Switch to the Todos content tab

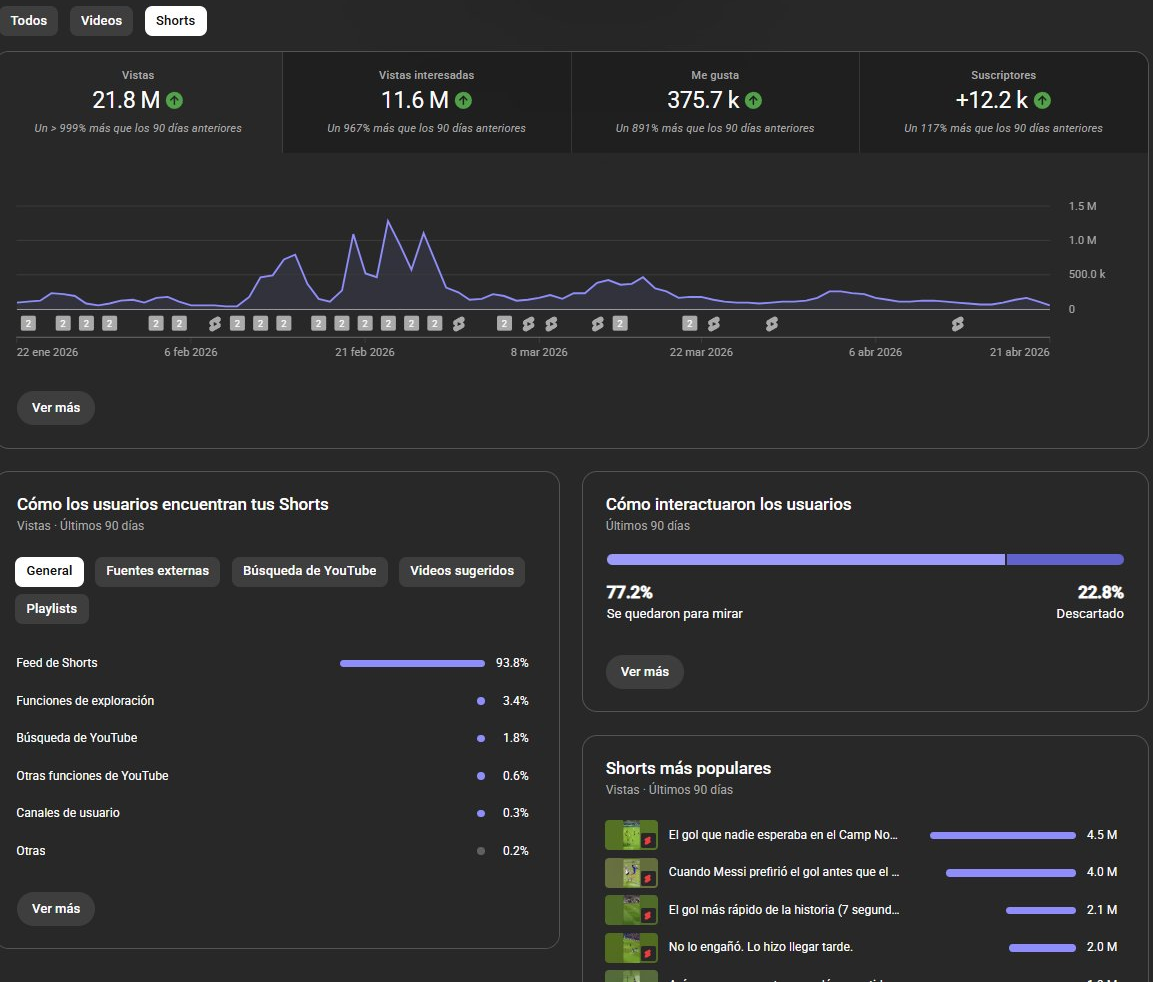[29, 21]
